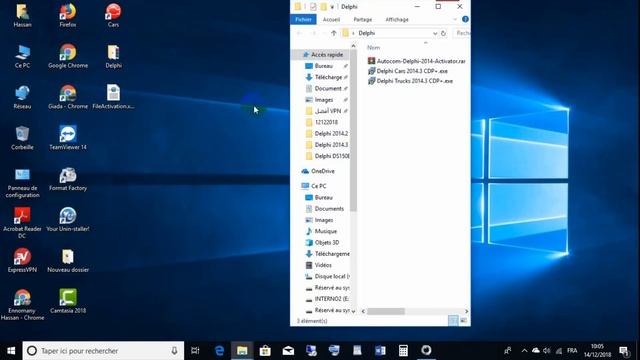Select Autocom-Delphi-2014-Activator.rar file
Image resolution: width=640 pixels, height=360 pixels.
[x=417, y=61]
